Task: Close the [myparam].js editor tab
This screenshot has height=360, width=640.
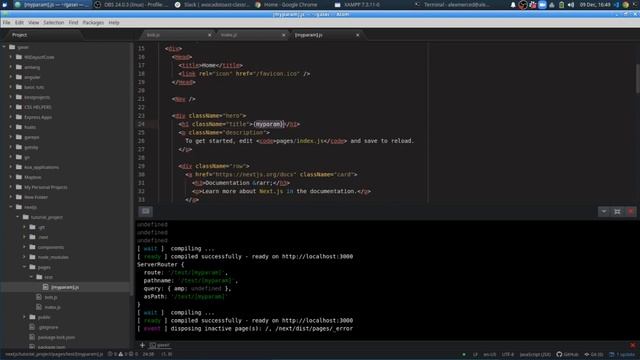Action: pyautogui.click(x=358, y=35)
